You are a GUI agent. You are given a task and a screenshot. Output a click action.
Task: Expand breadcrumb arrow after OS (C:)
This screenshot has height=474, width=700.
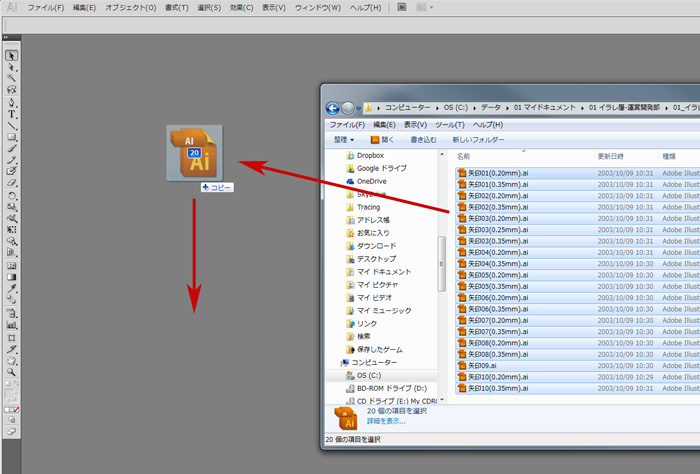[x=473, y=108]
